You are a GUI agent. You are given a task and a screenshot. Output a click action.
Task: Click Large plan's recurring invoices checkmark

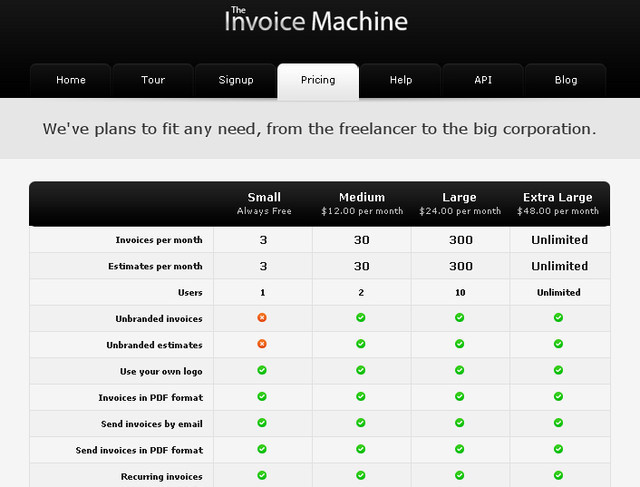[460, 475]
